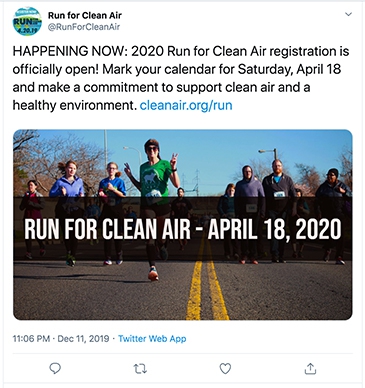365x388 pixels.
Task: View the 11:06 PM Dec 11, 2019 timestamp
Action: click(61, 339)
